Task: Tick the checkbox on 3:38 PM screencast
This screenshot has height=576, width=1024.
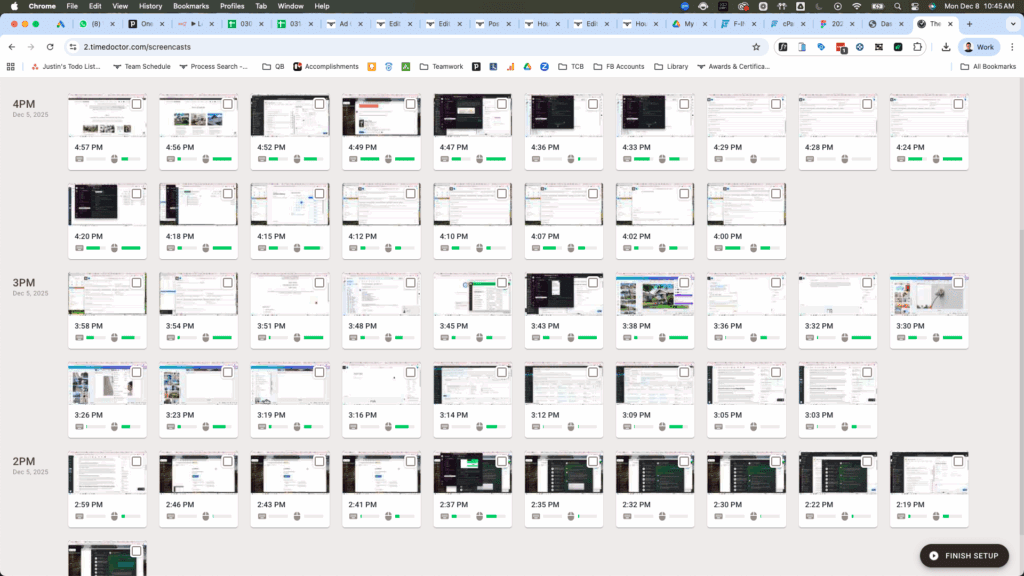Action: point(684,283)
